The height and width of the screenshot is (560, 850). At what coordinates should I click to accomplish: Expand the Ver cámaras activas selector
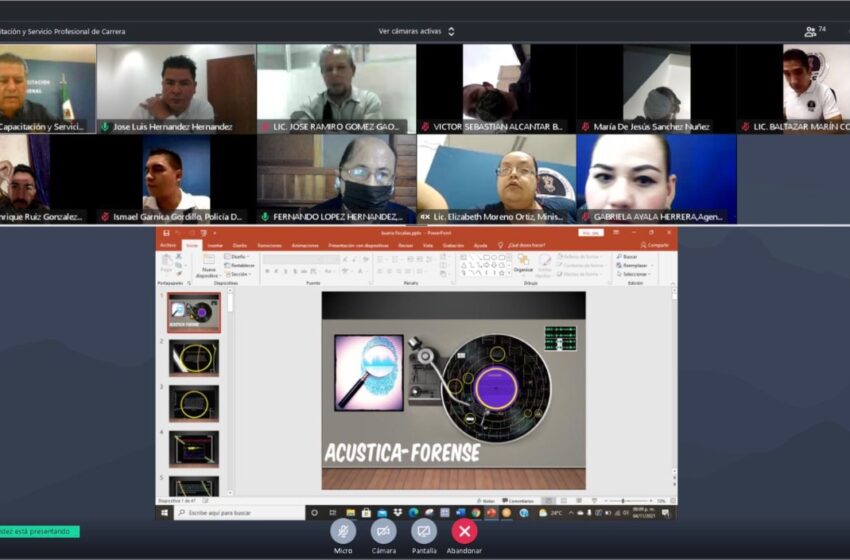(417, 31)
